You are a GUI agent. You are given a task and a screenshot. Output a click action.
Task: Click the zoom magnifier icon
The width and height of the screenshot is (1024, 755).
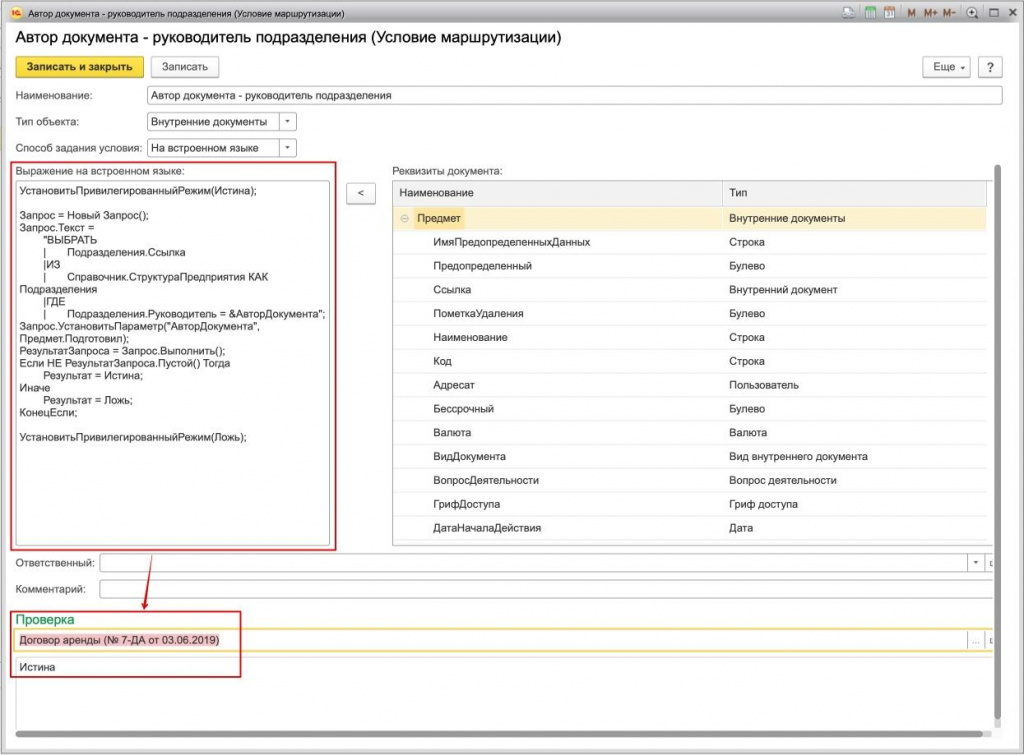[x=971, y=13]
